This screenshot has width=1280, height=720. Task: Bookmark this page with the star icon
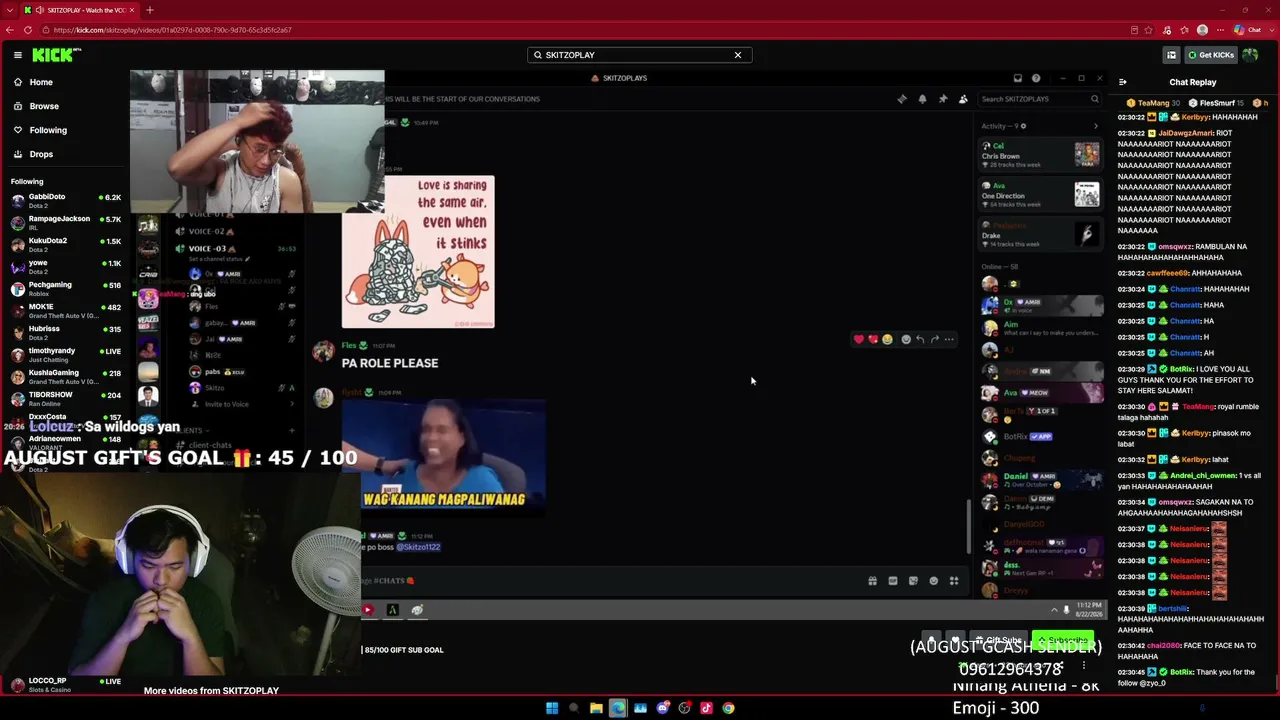coord(1149,30)
